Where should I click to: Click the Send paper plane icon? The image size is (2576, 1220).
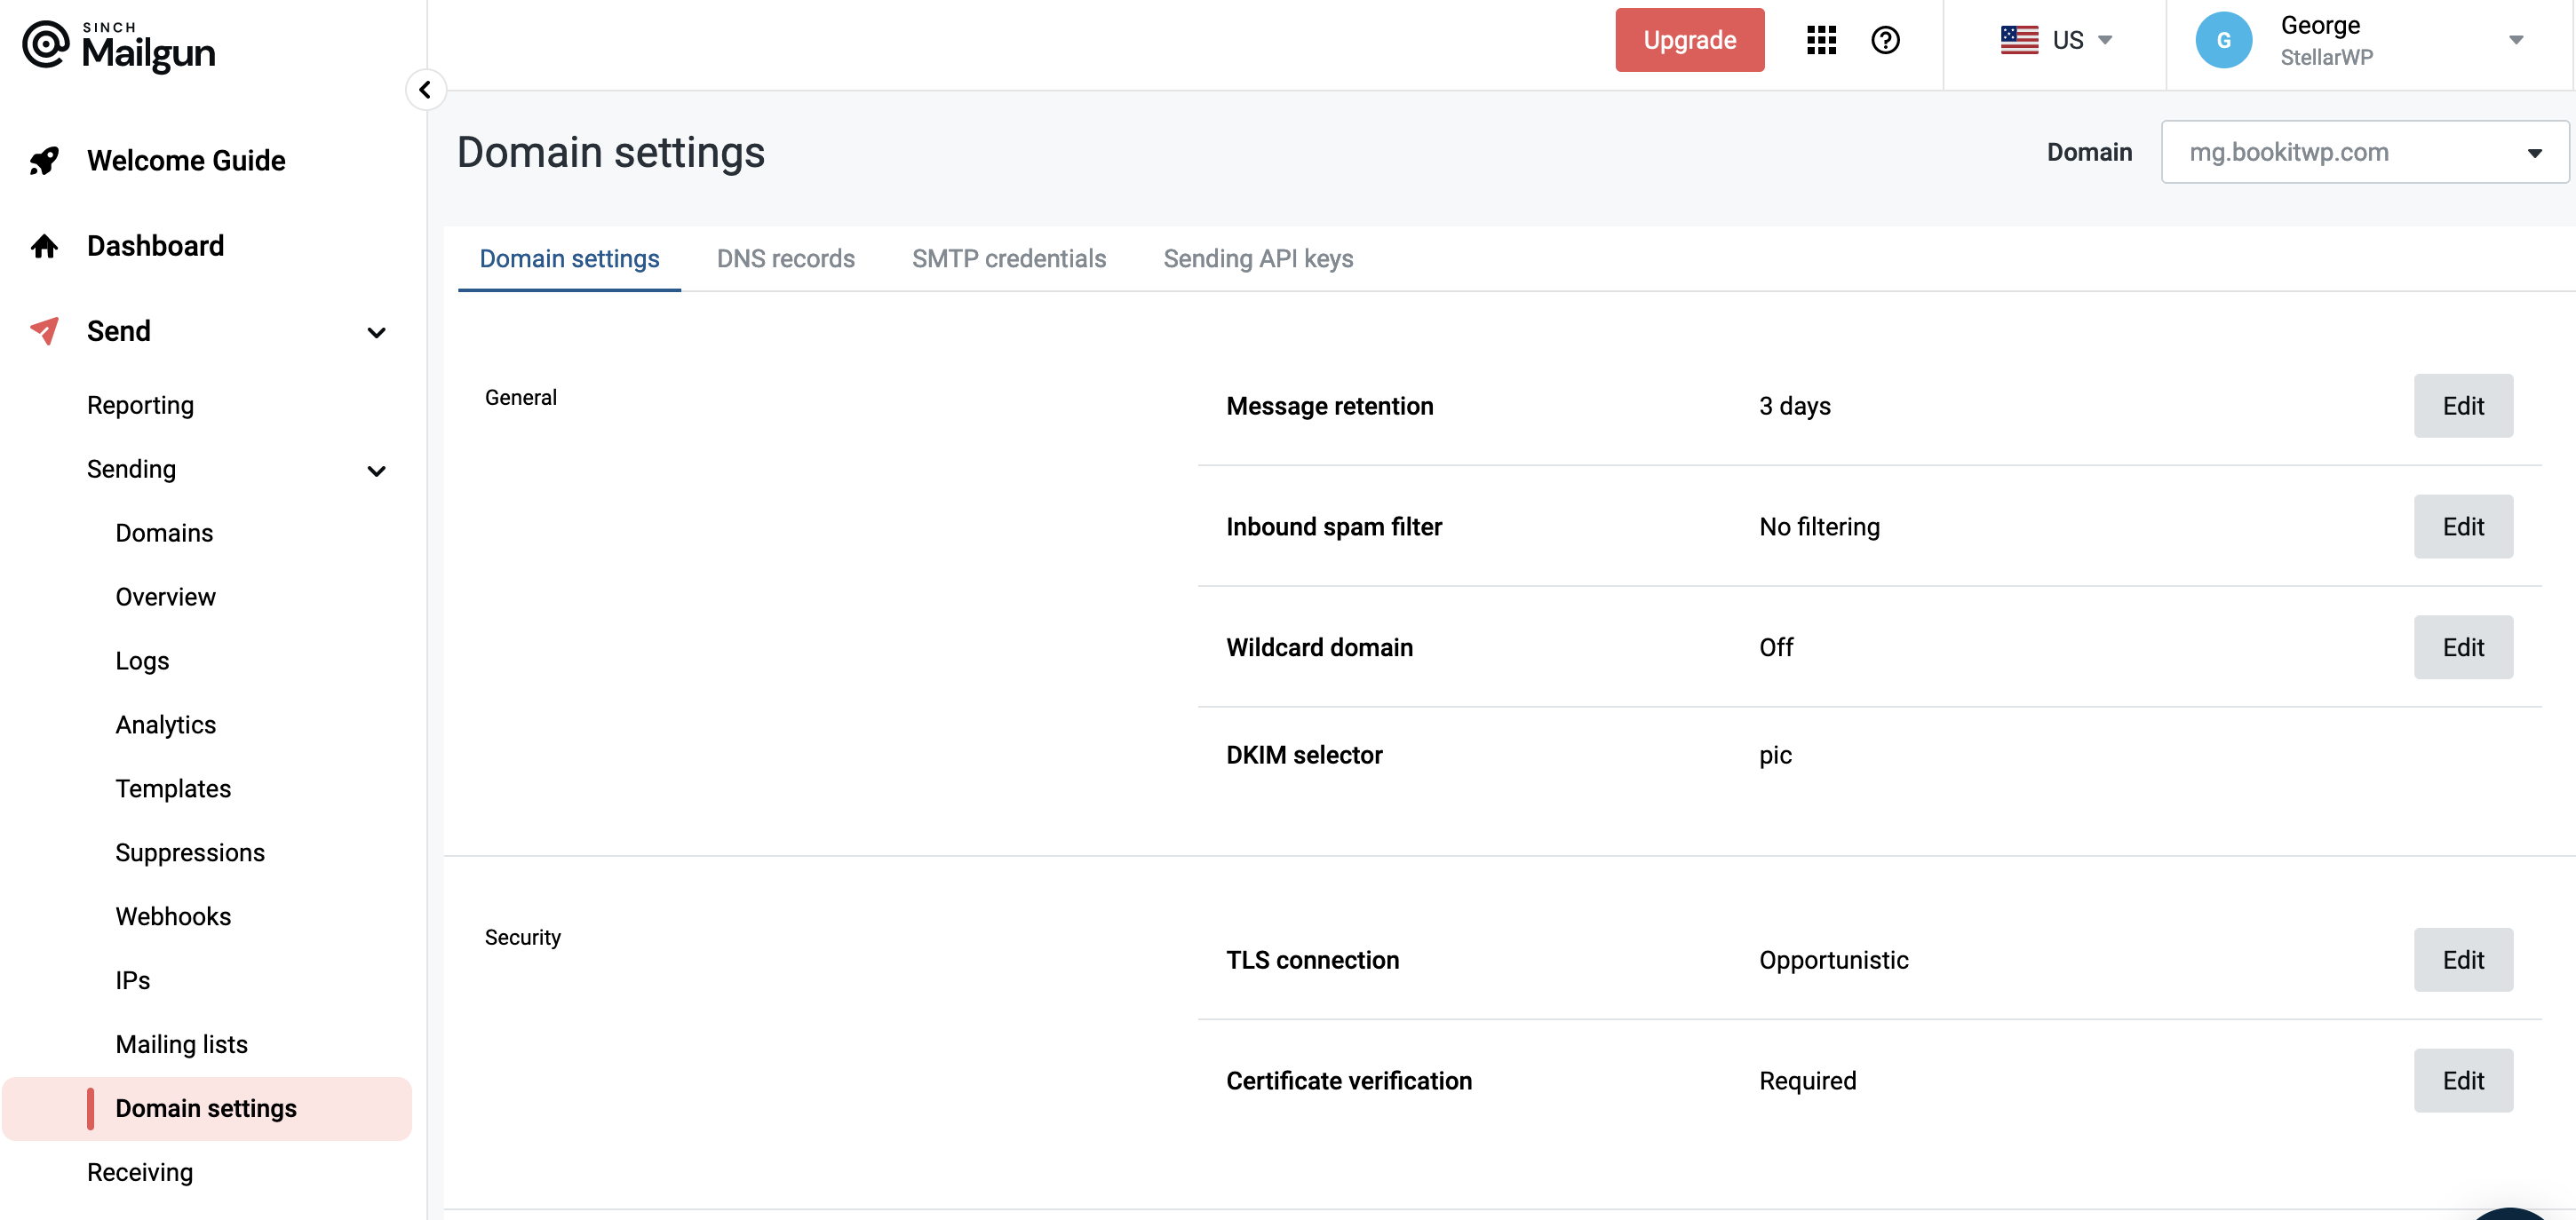pyautogui.click(x=43, y=331)
